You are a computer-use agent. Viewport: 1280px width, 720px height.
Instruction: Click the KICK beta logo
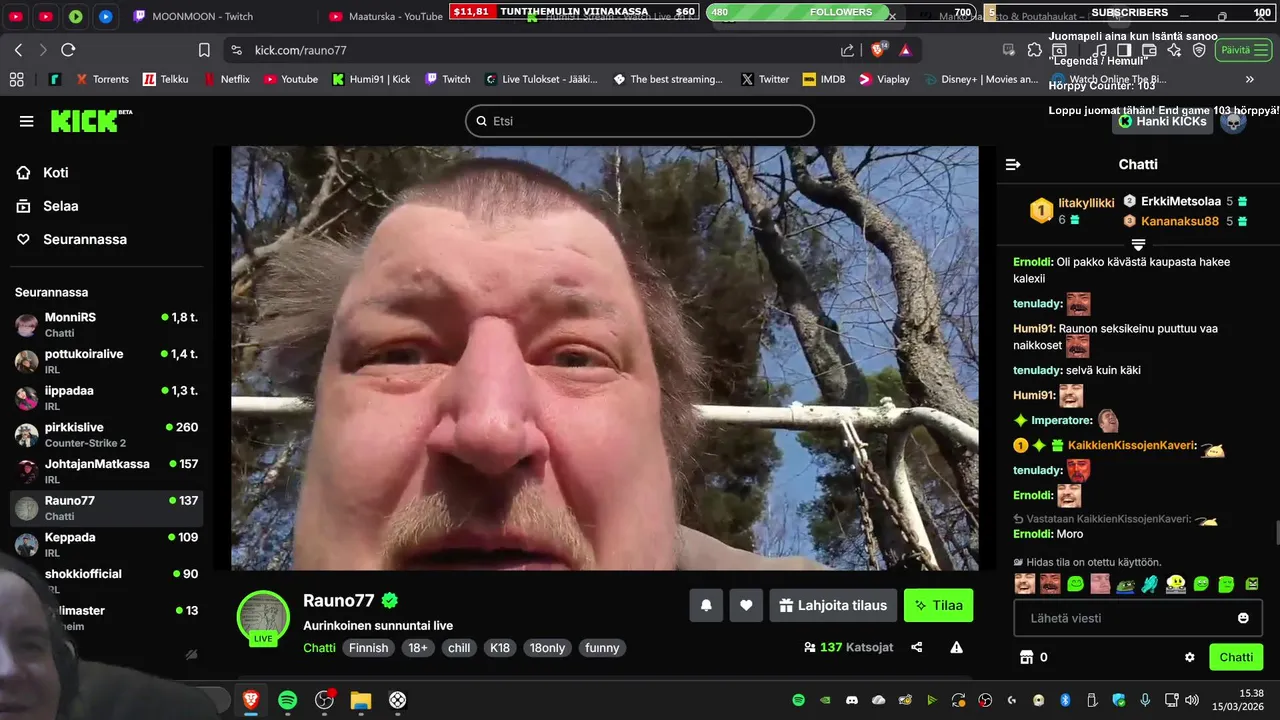91,121
